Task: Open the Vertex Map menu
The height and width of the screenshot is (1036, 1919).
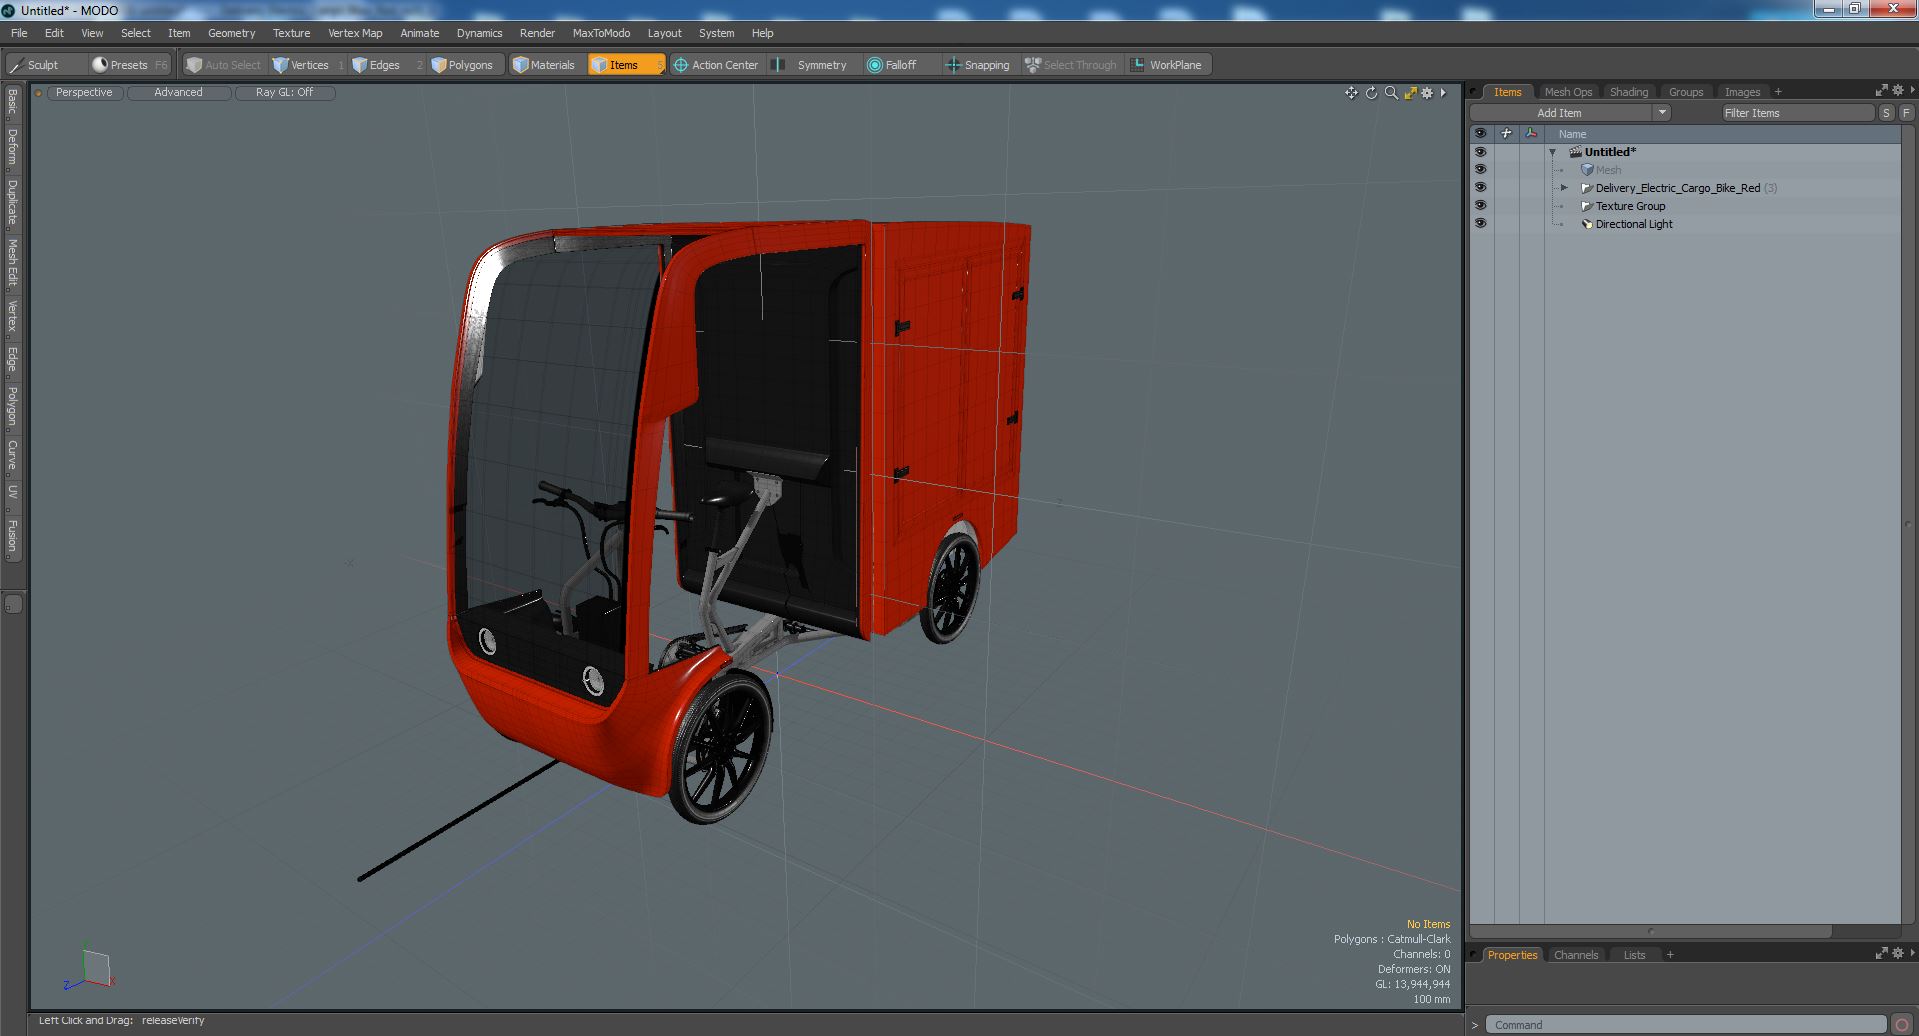Action: tap(355, 33)
